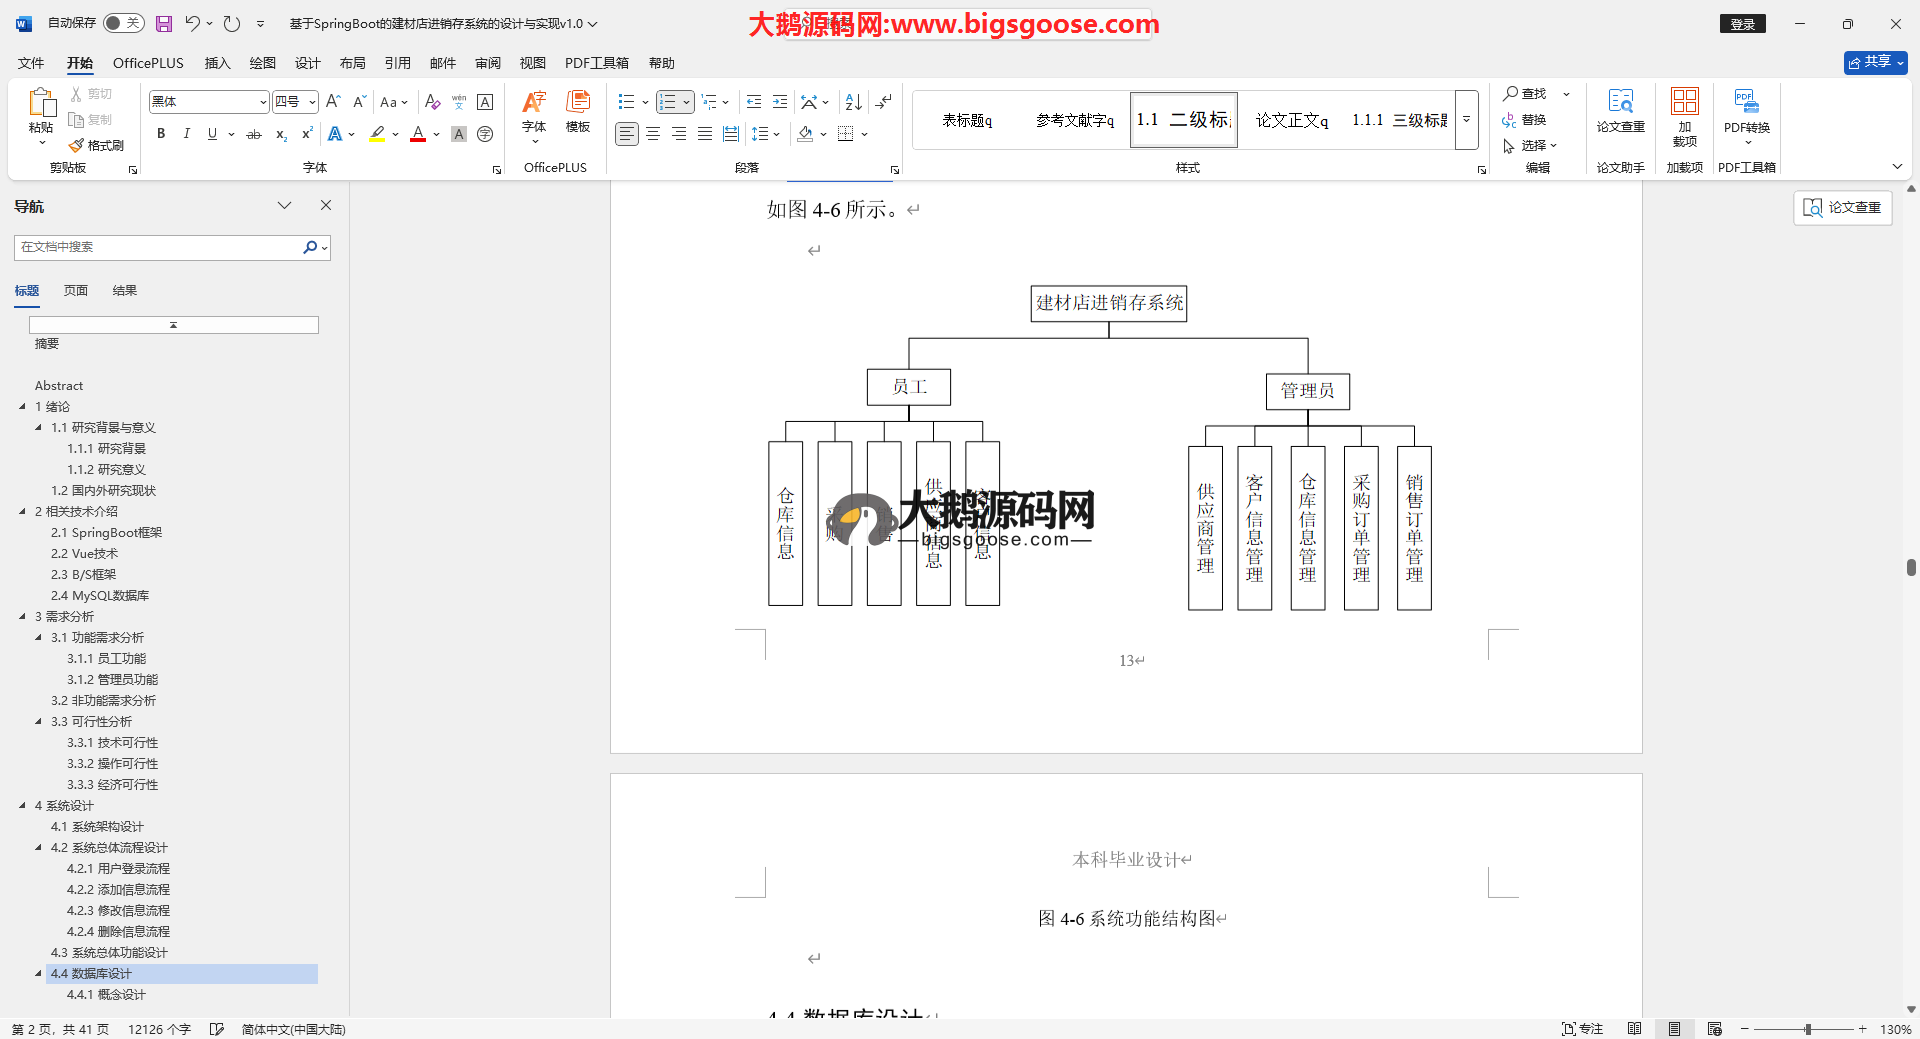Center-align the paragraph text
Image resolution: width=1920 pixels, height=1039 pixels.
click(x=653, y=134)
